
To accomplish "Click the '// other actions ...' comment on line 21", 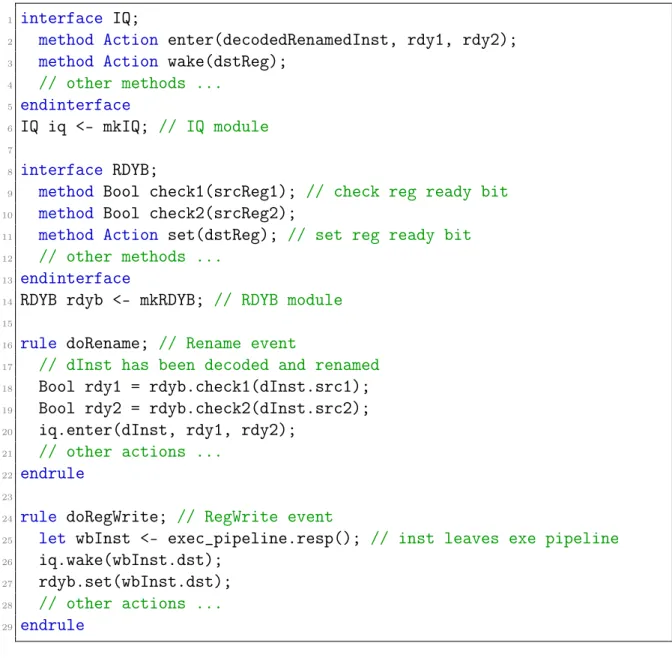I will coord(130,452).
